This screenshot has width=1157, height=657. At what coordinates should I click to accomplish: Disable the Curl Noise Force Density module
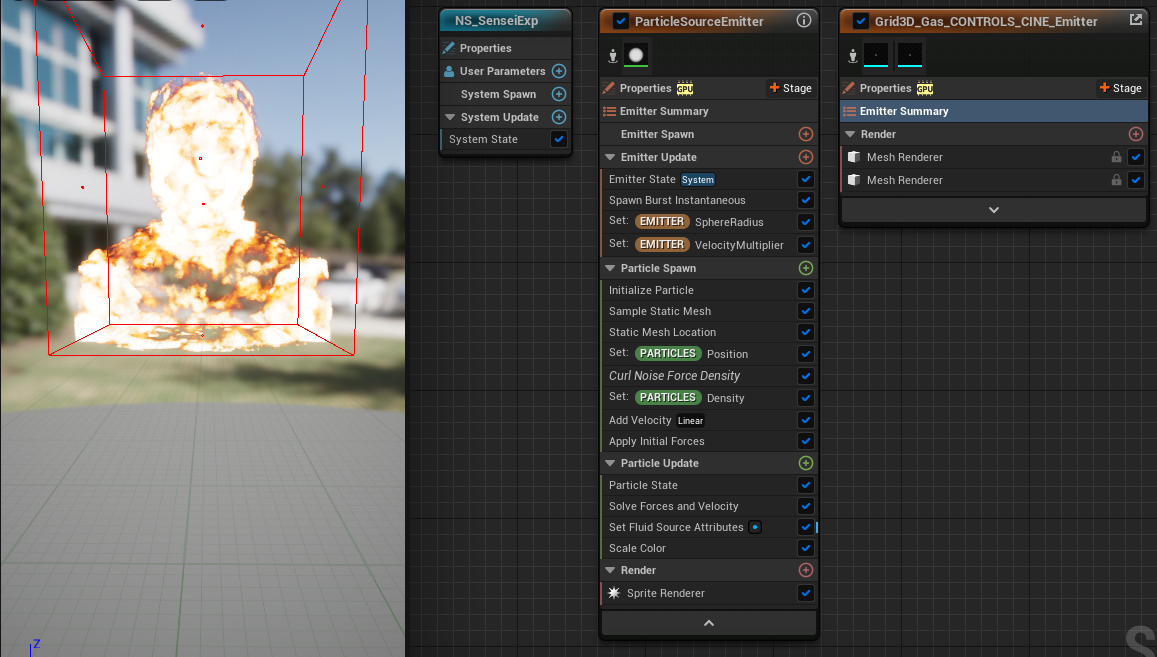coord(805,376)
